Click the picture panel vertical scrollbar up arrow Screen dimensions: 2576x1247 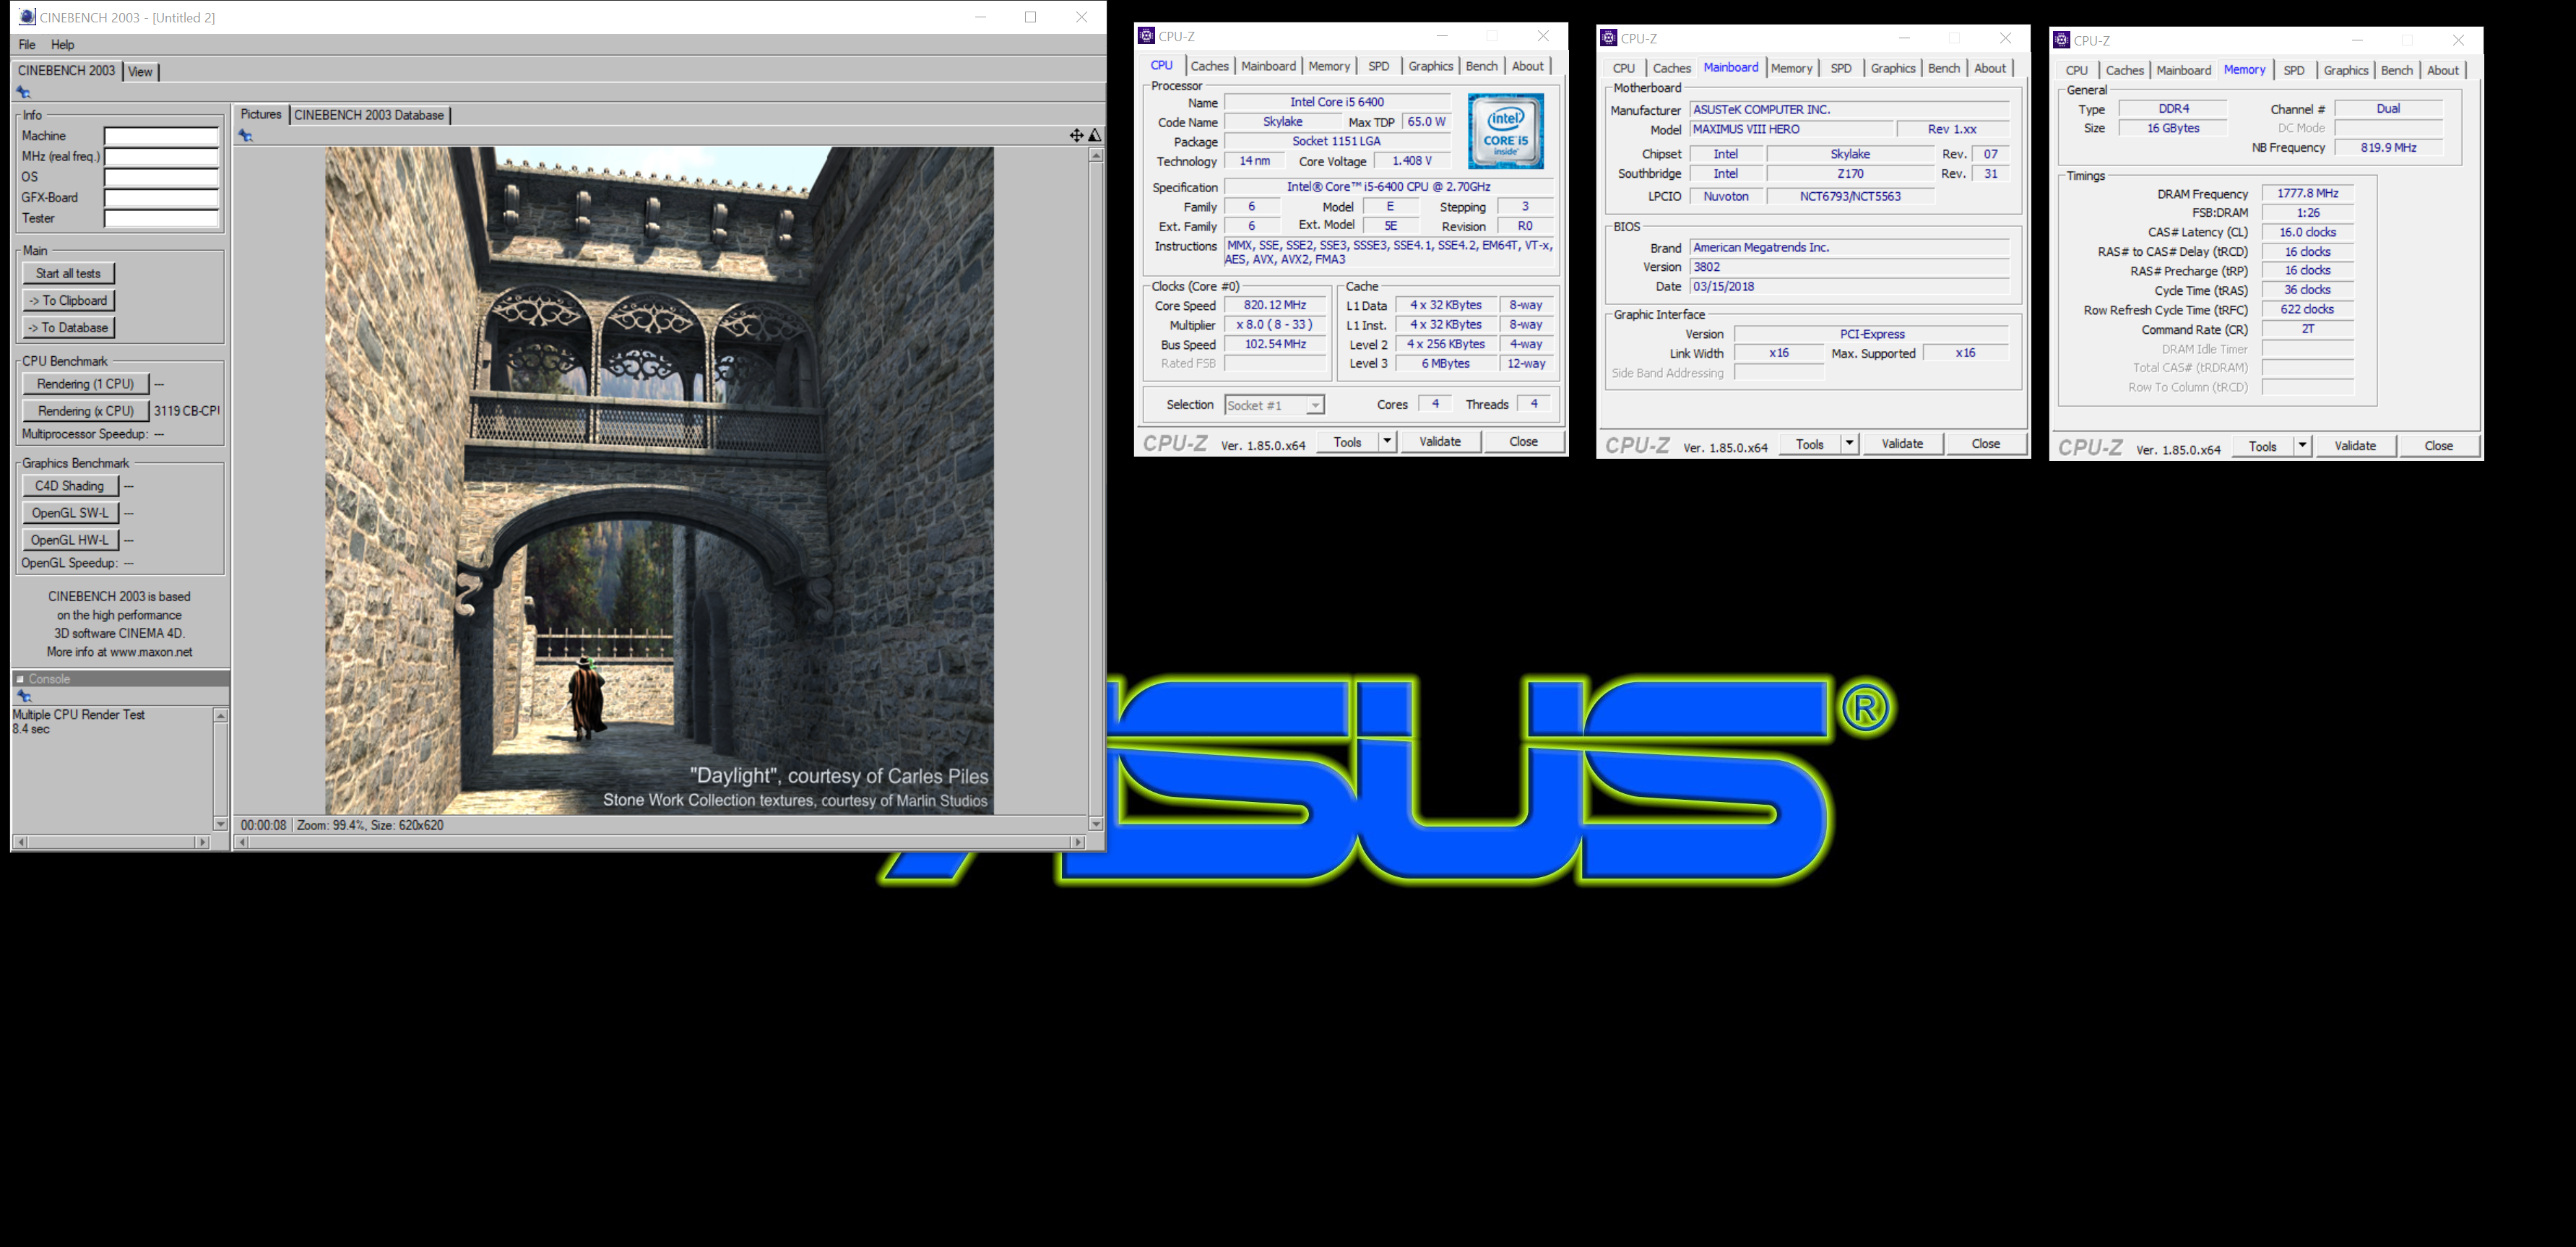(1096, 155)
